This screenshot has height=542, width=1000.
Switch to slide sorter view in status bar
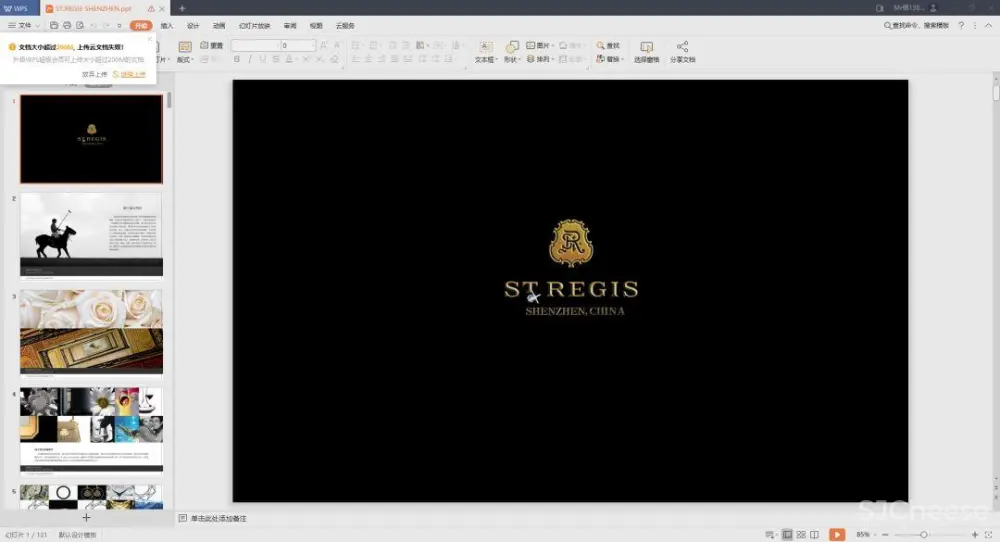click(x=801, y=535)
